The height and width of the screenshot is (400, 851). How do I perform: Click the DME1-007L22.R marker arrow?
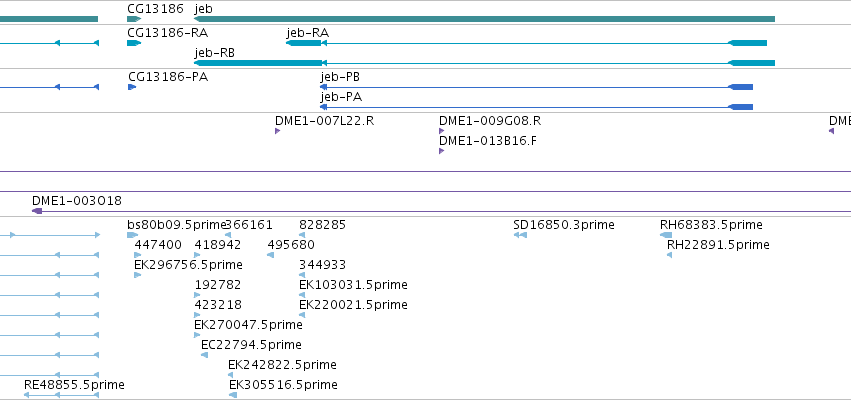point(277,131)
